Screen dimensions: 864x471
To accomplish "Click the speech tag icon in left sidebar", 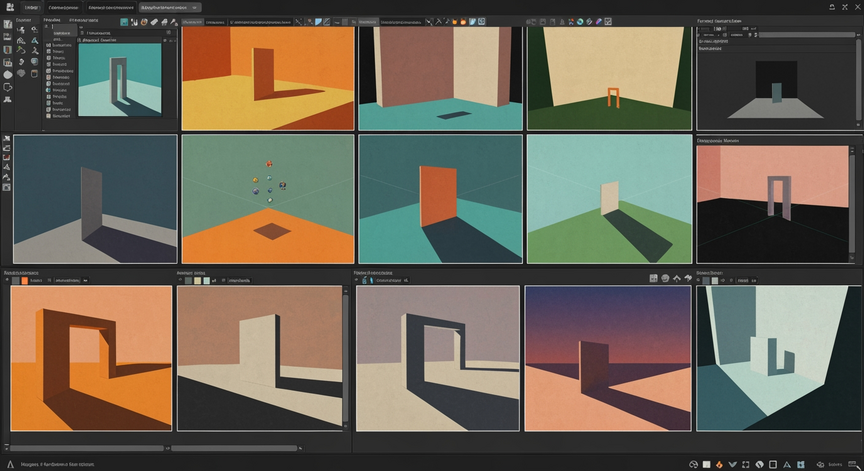I will pos(8,87).
